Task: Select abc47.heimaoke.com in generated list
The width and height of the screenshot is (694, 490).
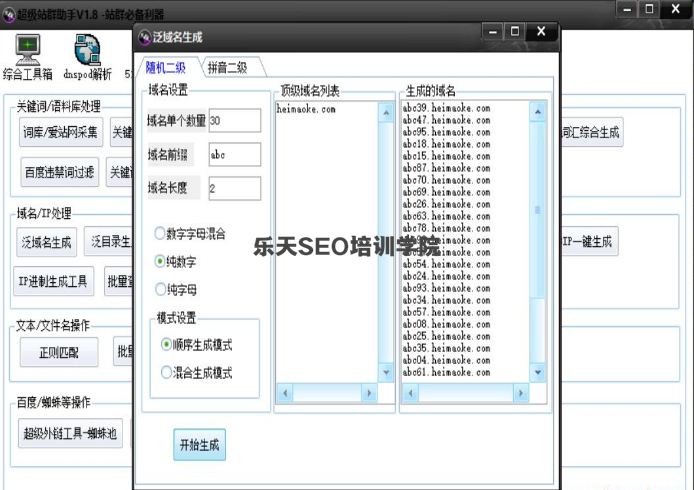Action: tap(447, 120)
